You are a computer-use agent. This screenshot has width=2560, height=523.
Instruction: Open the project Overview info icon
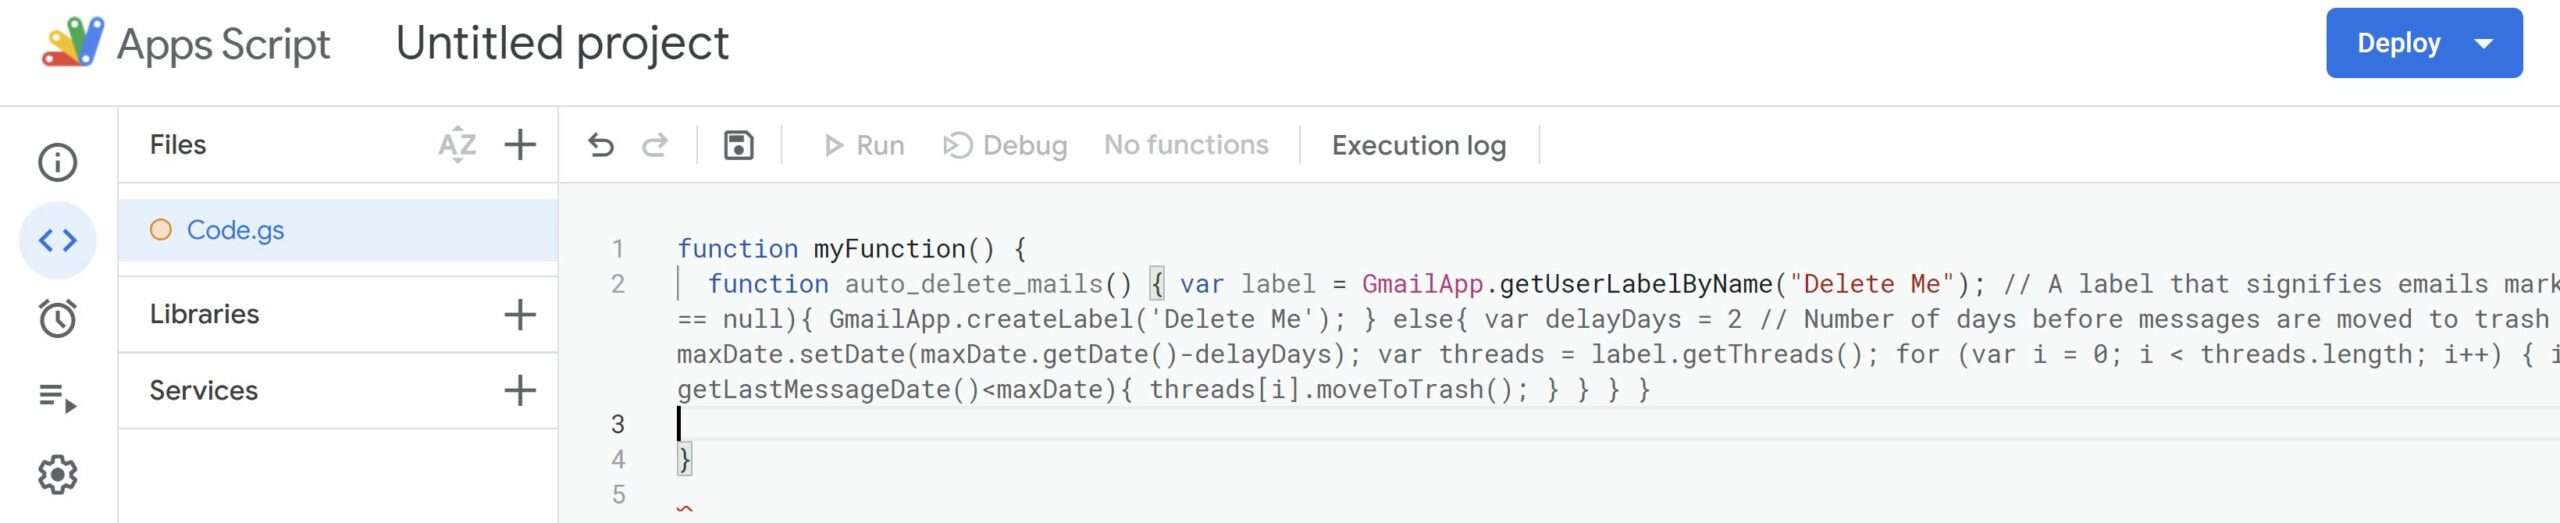[57, 162]
